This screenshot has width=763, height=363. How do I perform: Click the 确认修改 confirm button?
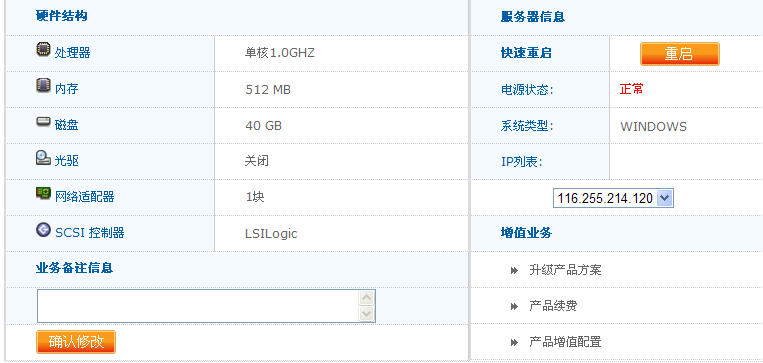coord(76,342)
